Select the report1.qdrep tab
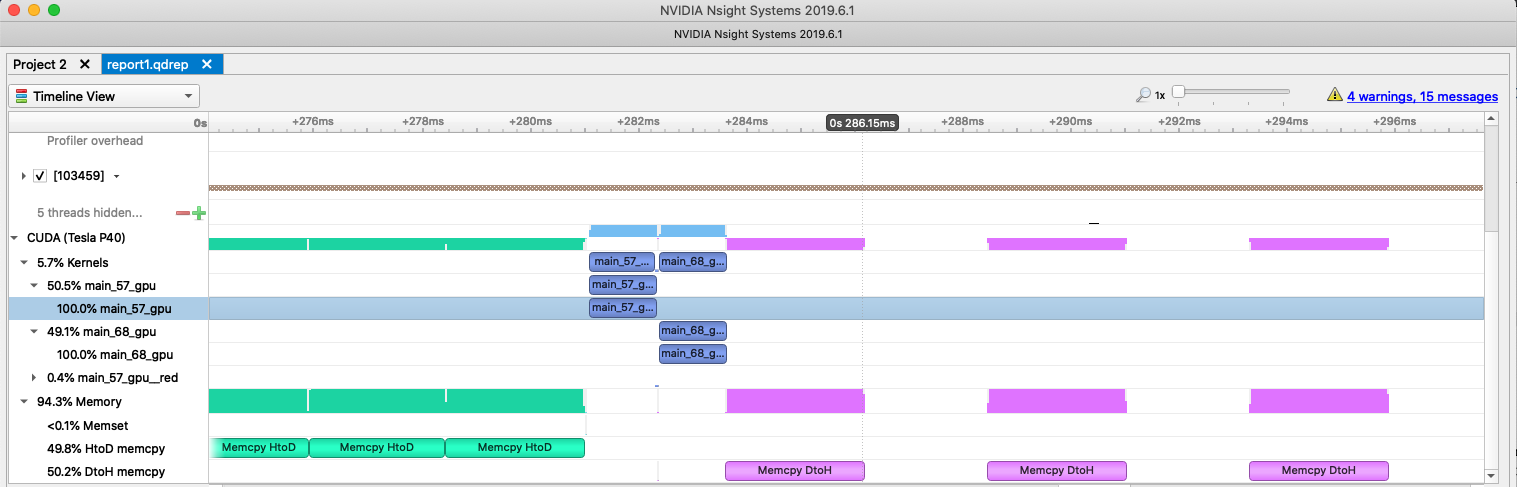Image resolution: width=1517 pixels, height=487 pixels. [148, 64]
